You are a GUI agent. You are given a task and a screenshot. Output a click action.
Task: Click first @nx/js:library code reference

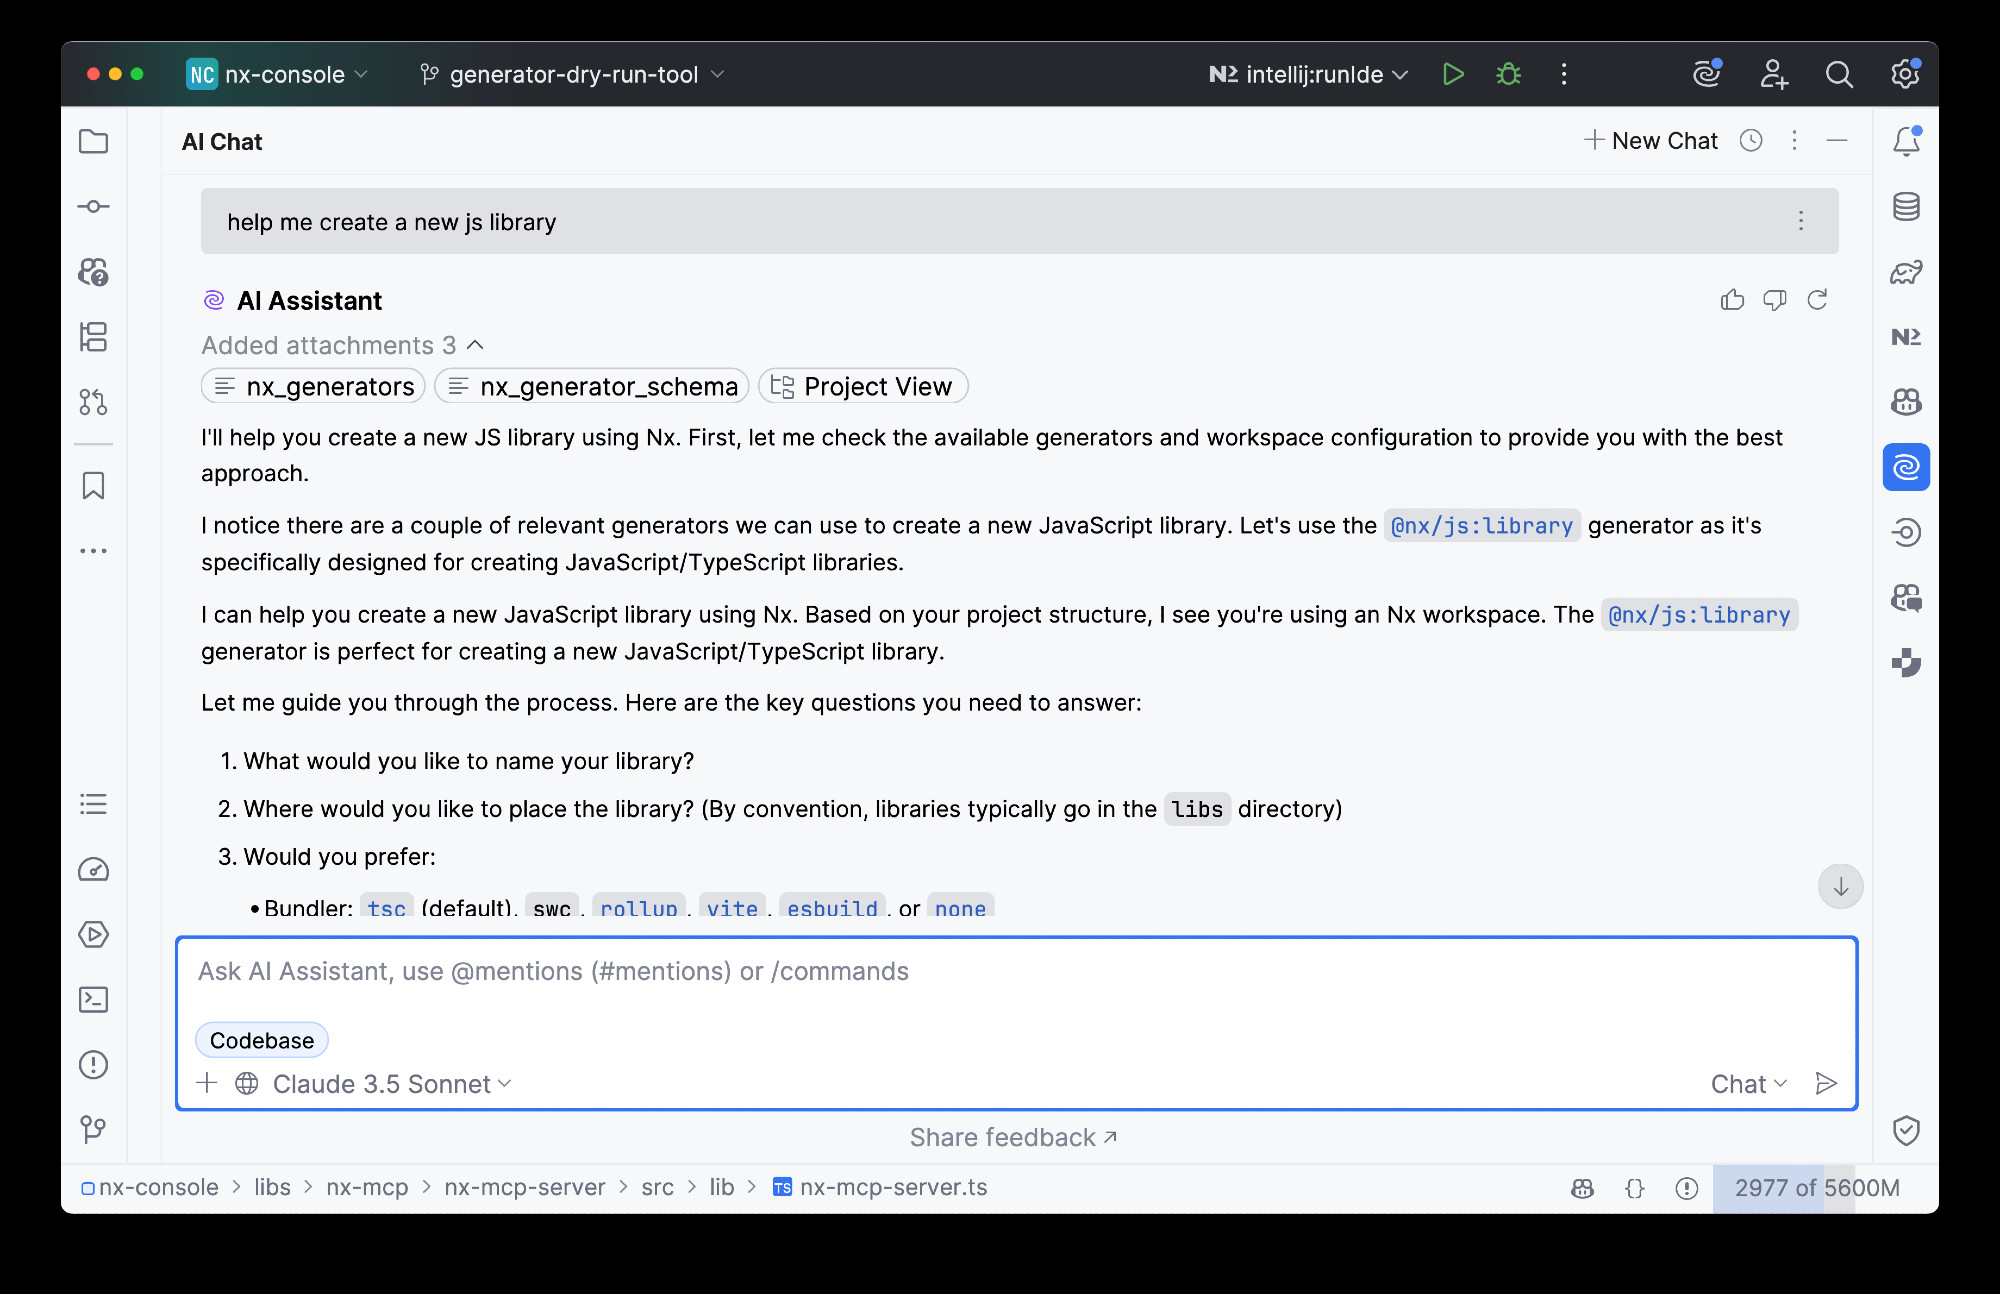click(x=1482, y=526)
